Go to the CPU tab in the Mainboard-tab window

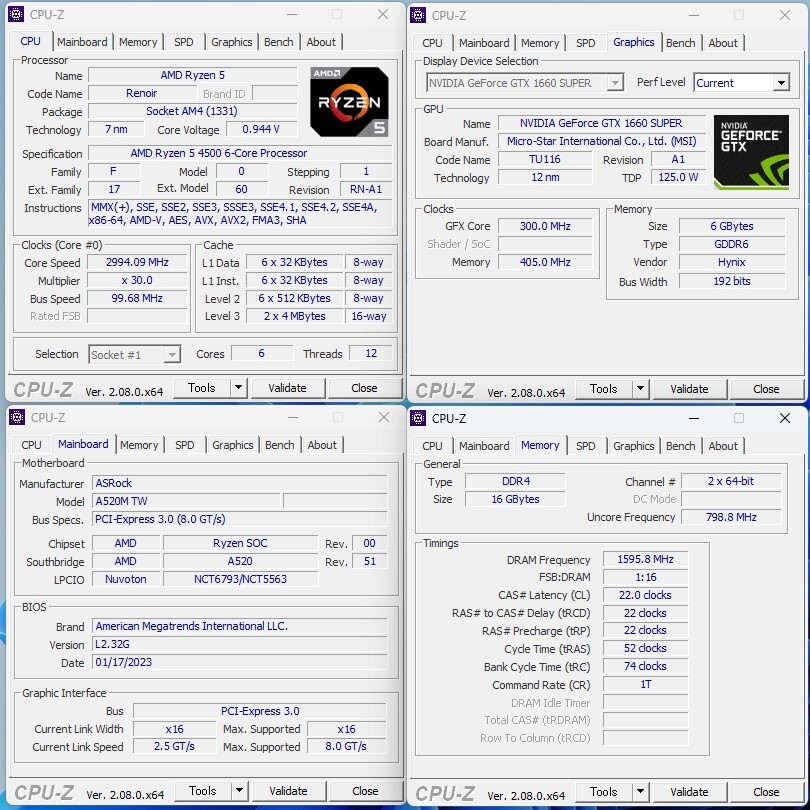[x=31, y=445]
